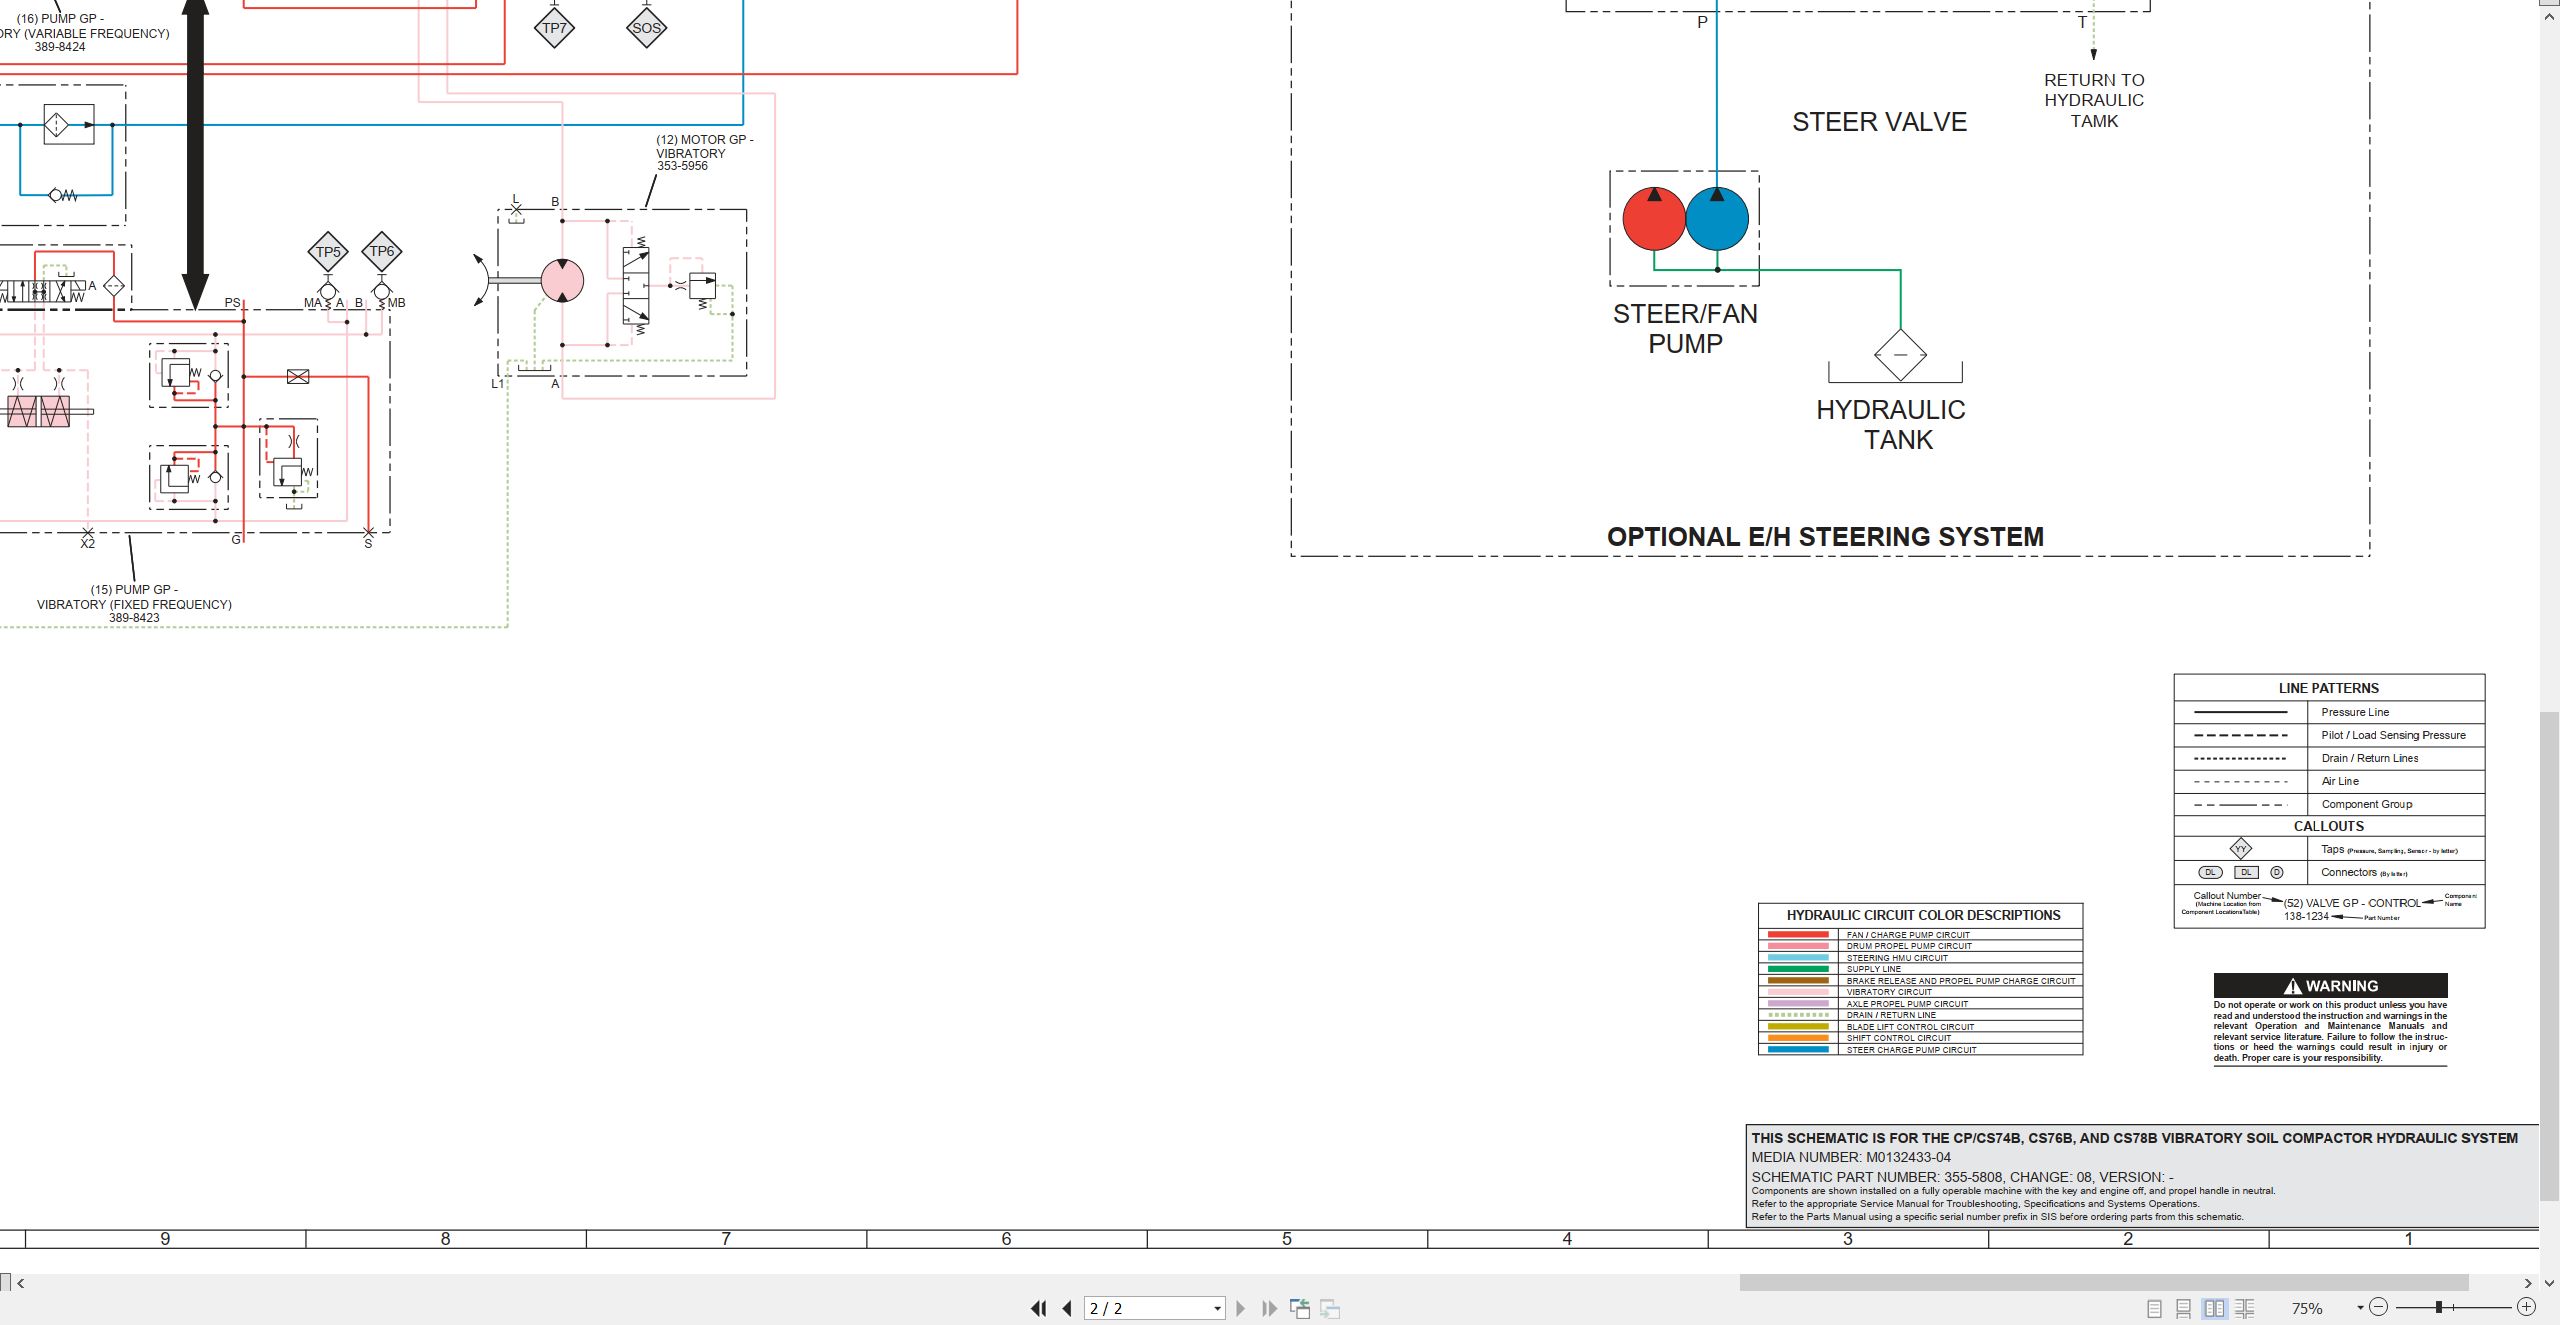The height and width of the screenshot is (1325, 2560).
Task: Click the (12) MOTOR GP - VIBRATORY label
Action: pyautogui.click(x=704, y=153)
